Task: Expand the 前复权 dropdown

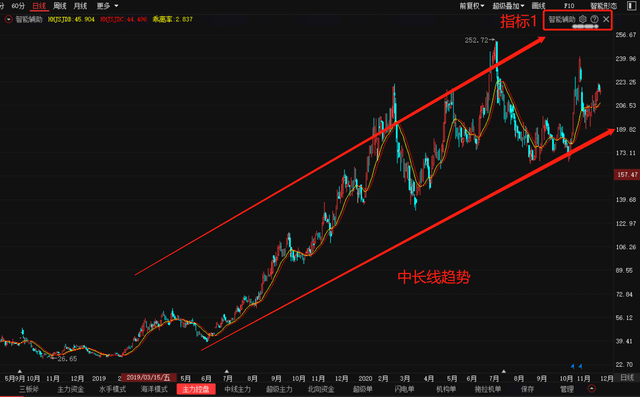Action: [471, 6]
